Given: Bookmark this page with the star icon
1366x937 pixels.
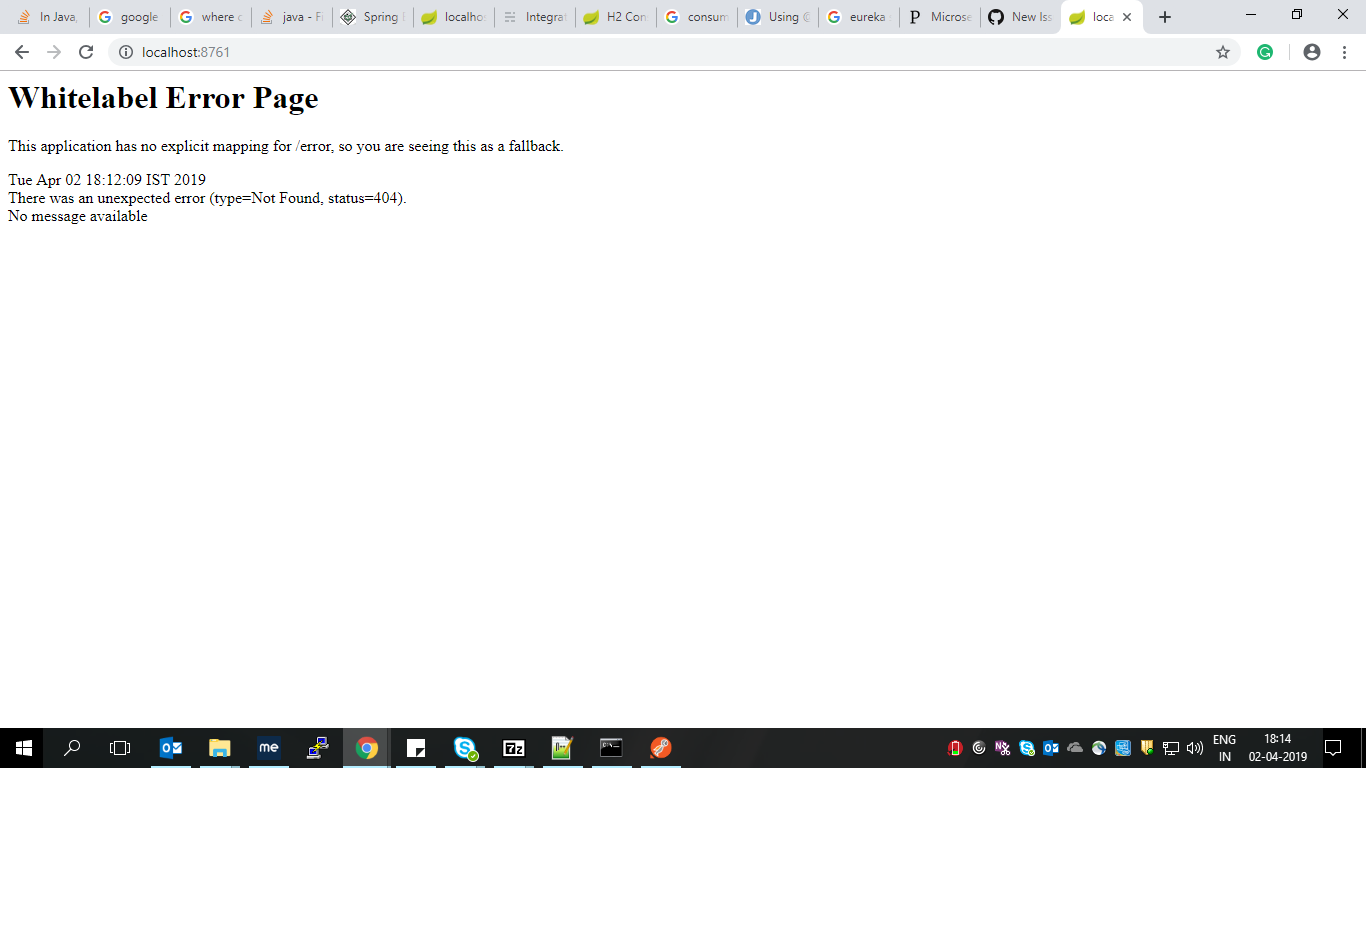Looking at the screenshot, I should pyautogui.click(x=1222, y=52).
